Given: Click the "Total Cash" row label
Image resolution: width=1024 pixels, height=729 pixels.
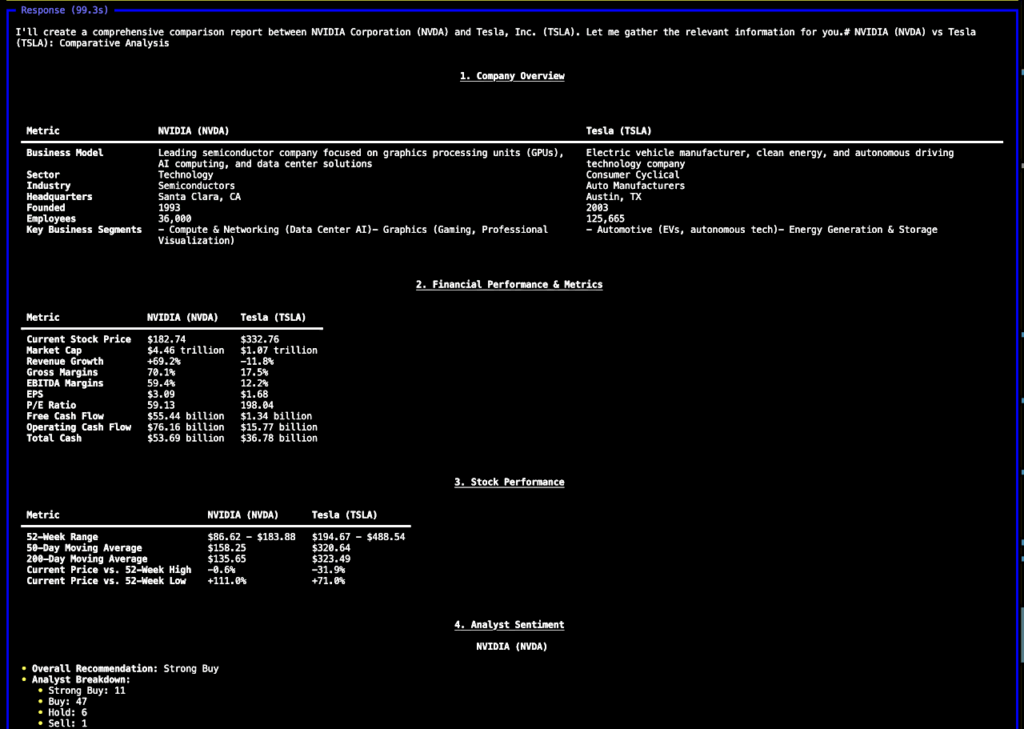Looking at the screenshot, I should [54, 438].
